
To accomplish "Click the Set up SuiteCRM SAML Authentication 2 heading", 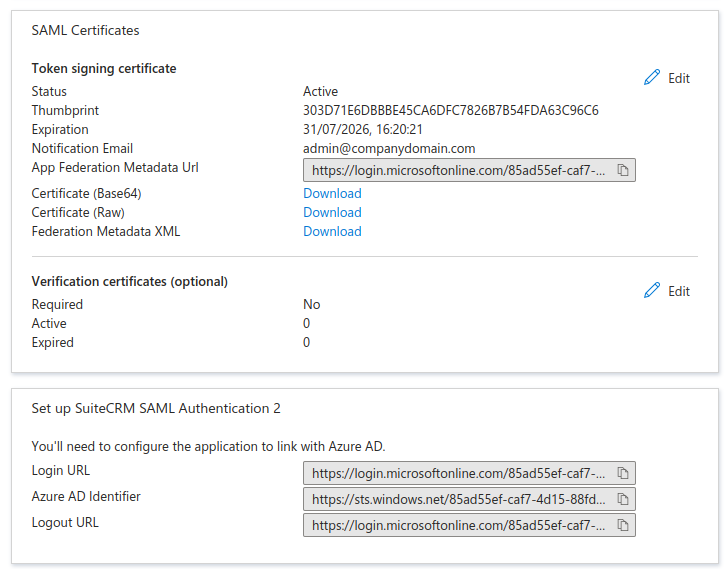I will tap(156, 408).
